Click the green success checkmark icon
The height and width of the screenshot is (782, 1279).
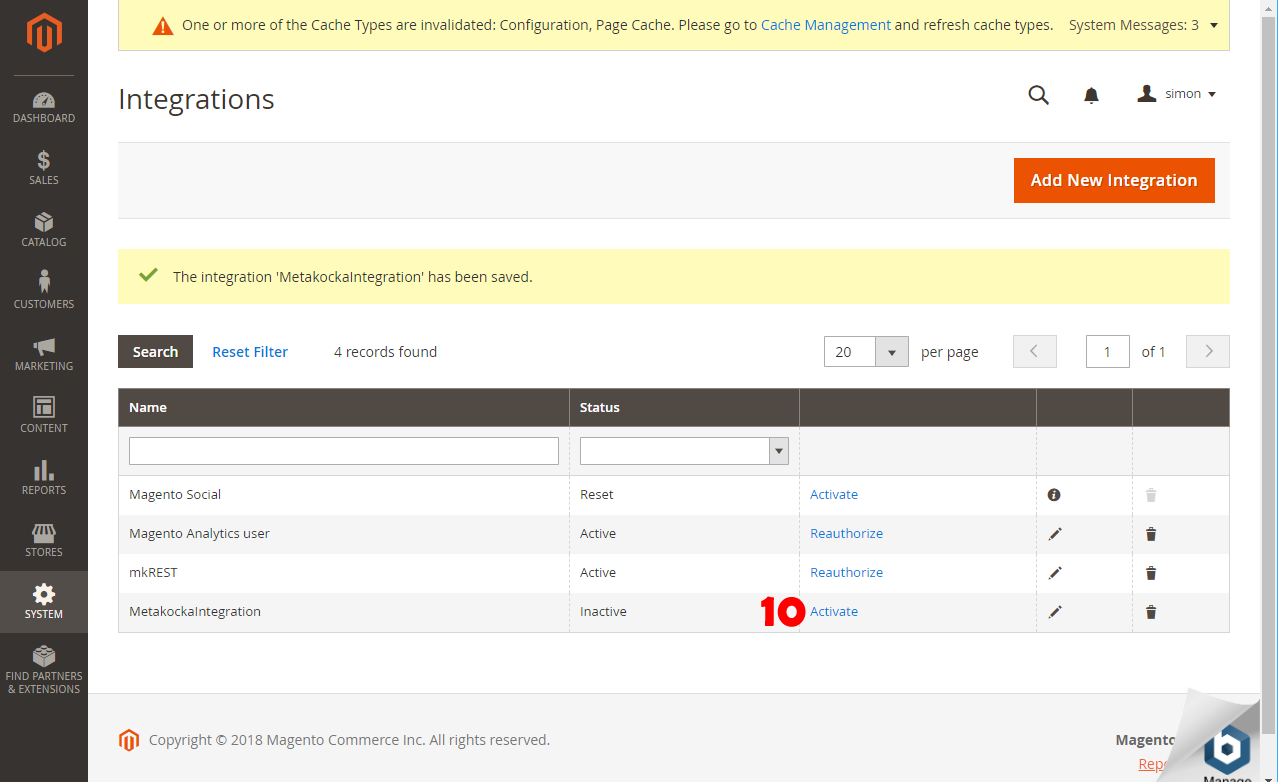pyautogui.click(x=148, y=275)
